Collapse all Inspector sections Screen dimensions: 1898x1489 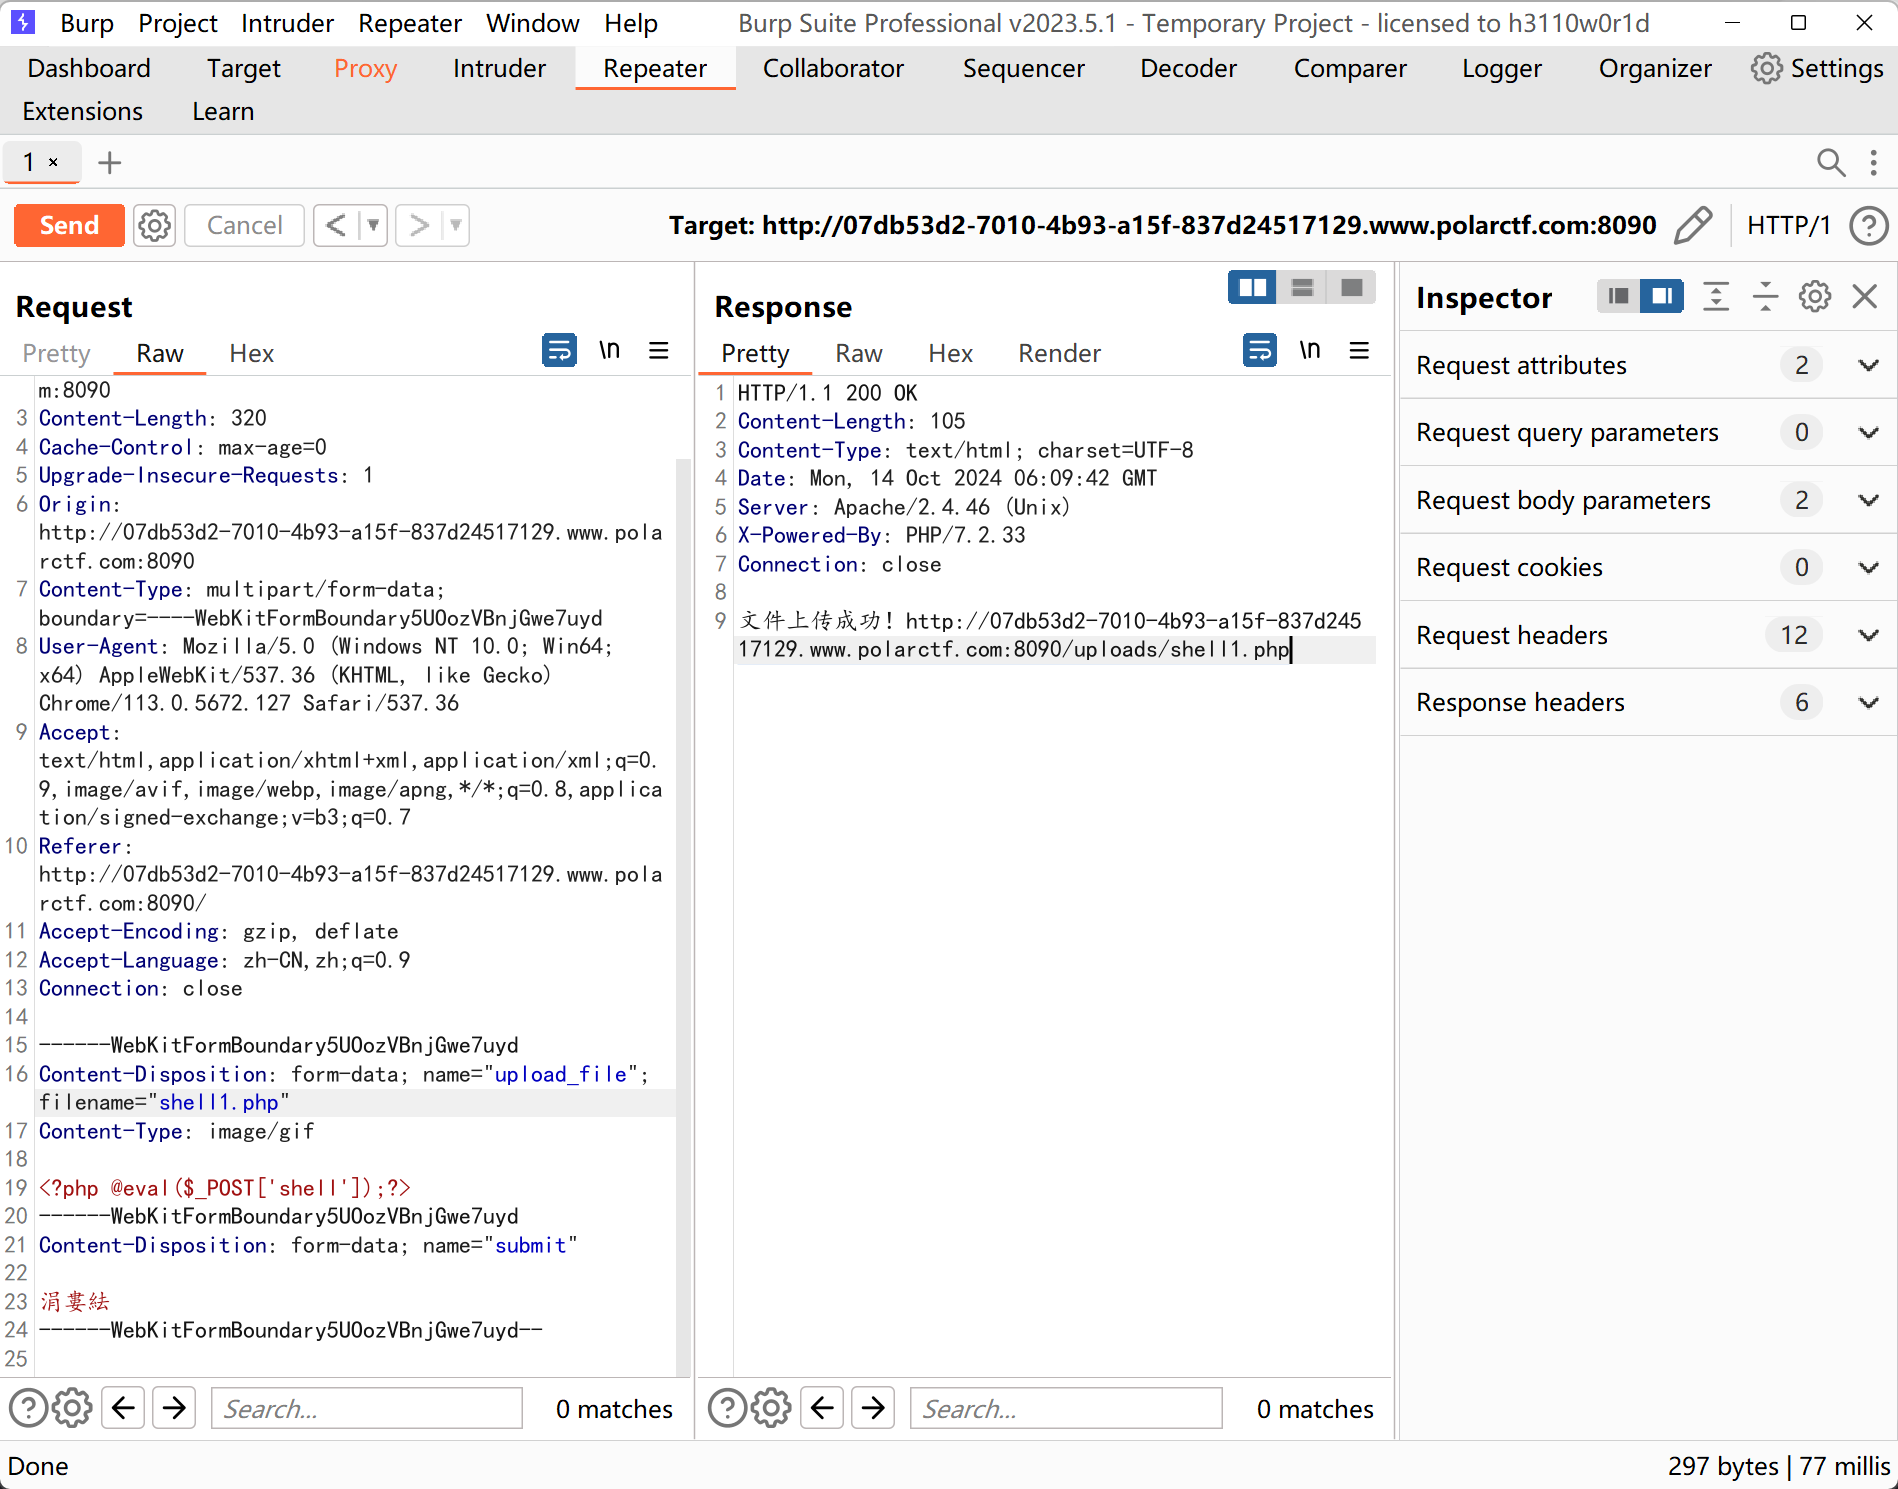[1765, 296]
